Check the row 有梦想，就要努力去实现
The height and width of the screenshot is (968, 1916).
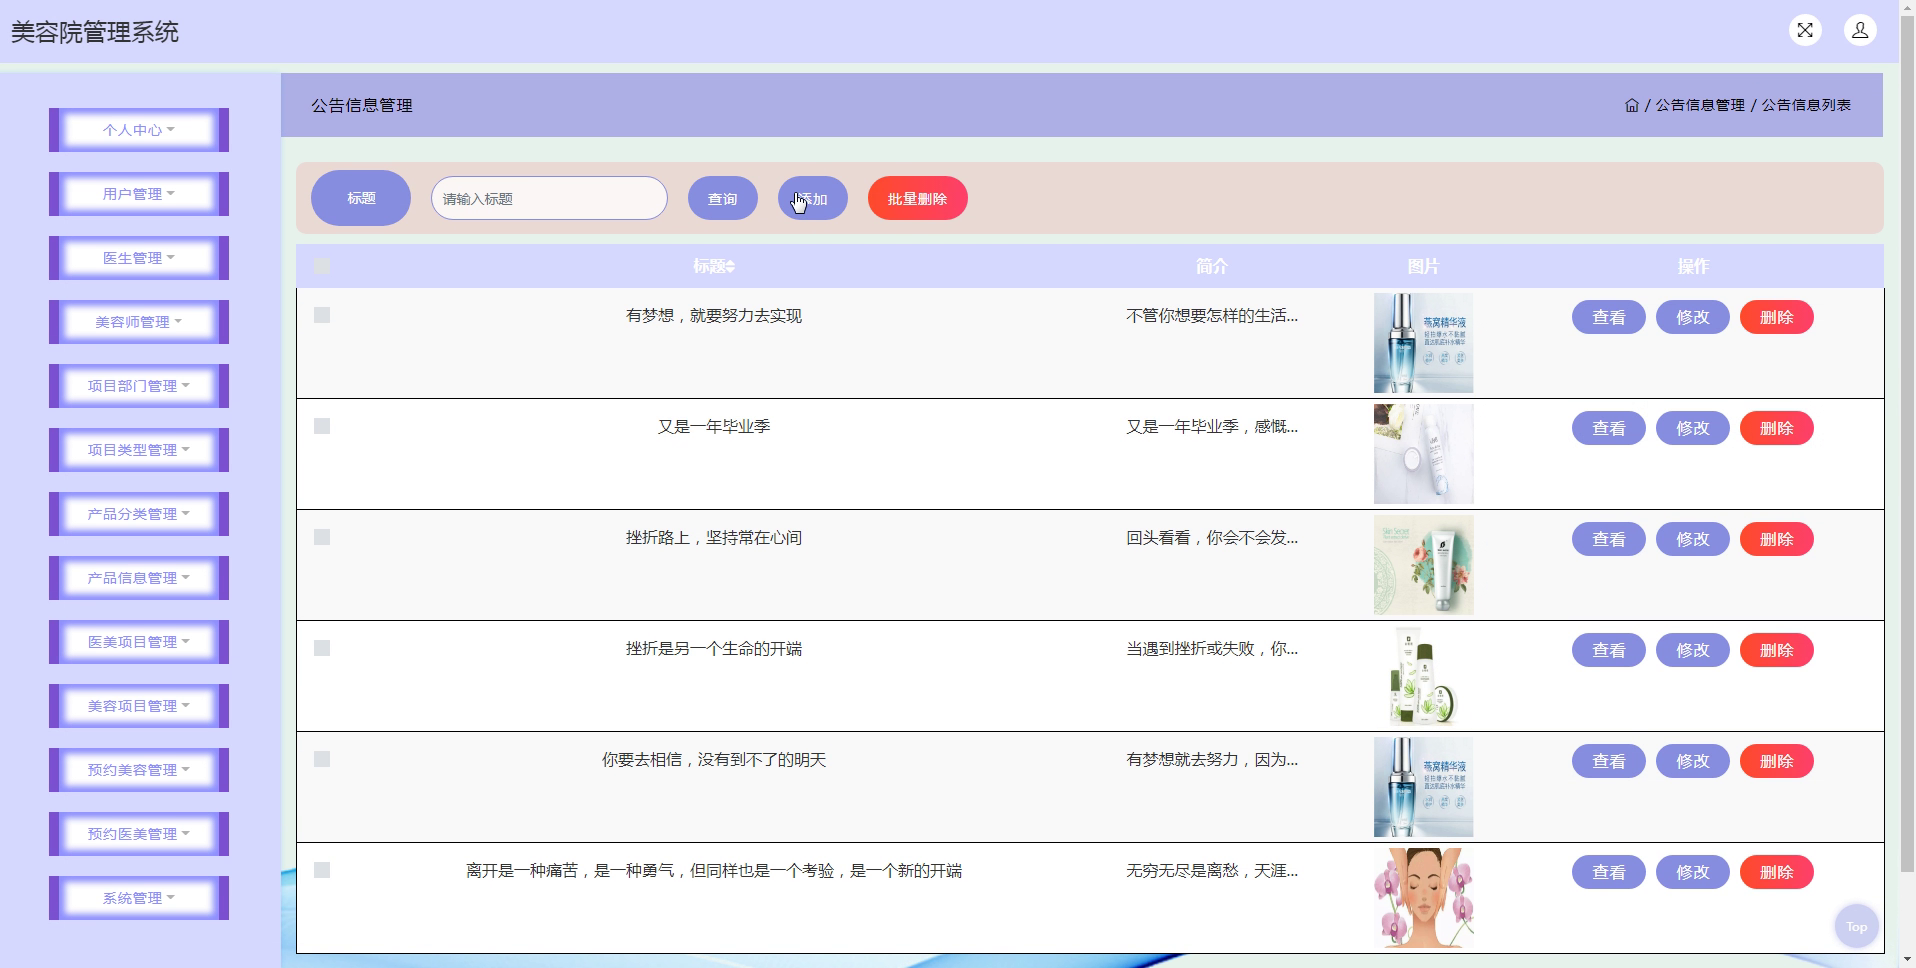pyautogui.click(x=322, y=315)
